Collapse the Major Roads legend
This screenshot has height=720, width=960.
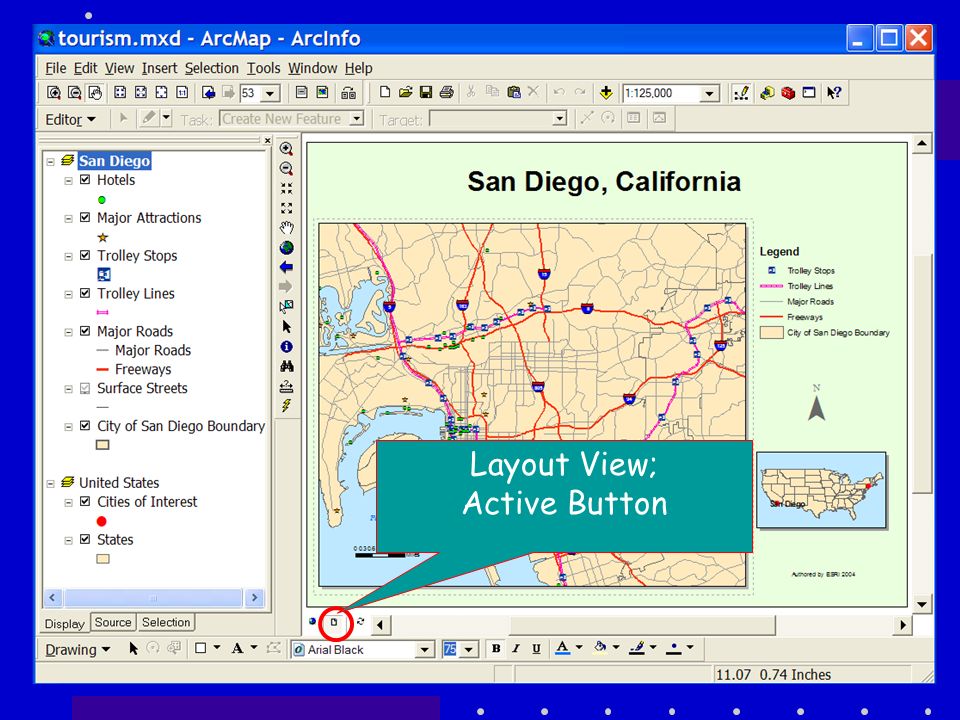[69, 332]
